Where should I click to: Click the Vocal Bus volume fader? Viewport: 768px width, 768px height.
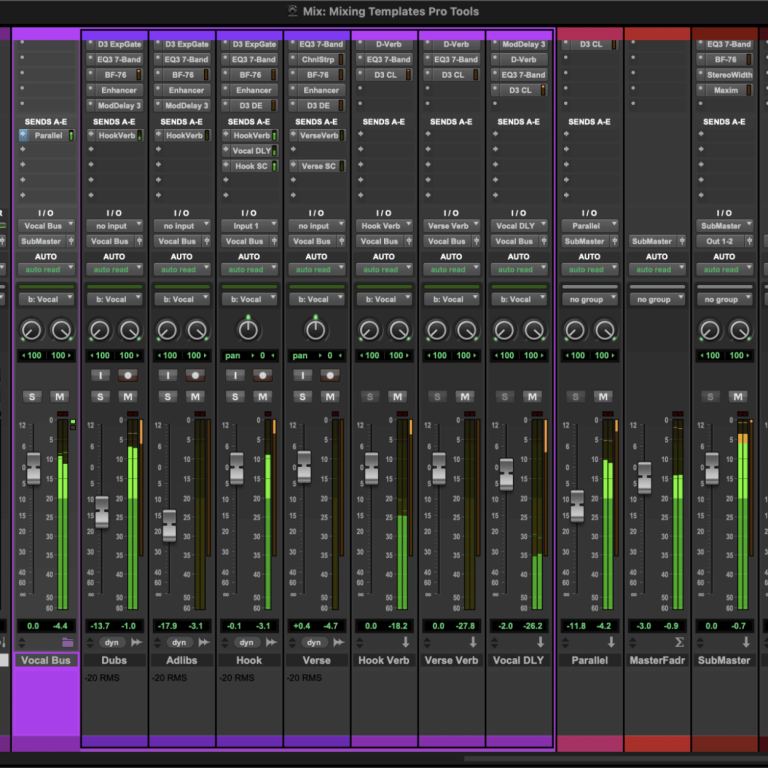click(33, 468)
